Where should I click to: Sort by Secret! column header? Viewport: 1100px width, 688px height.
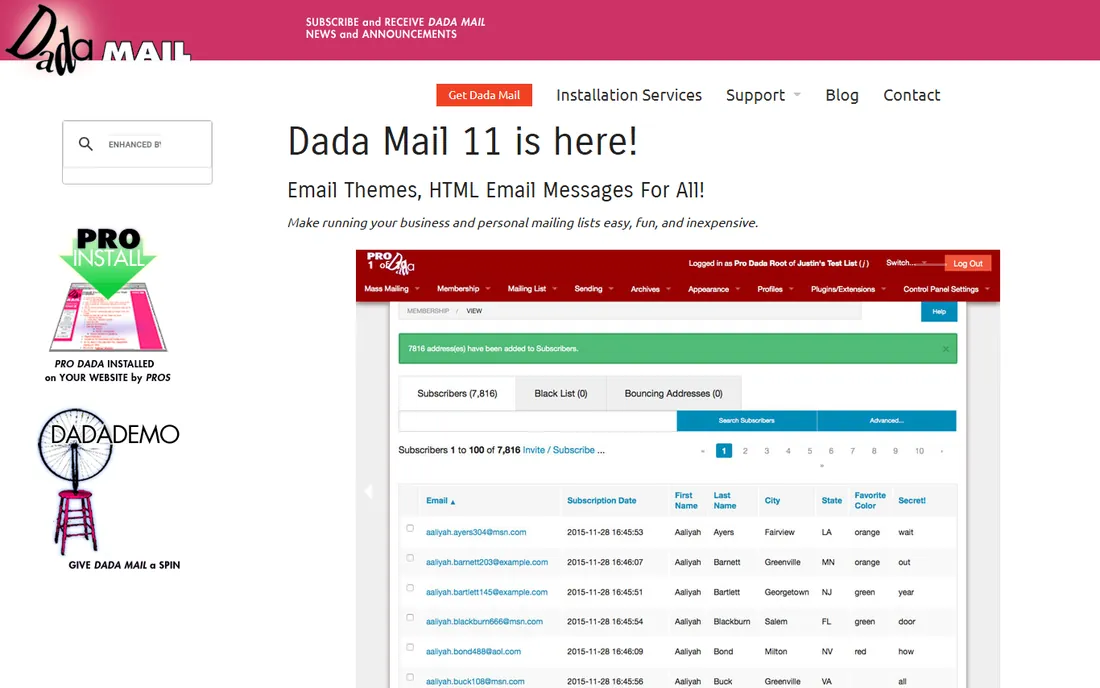(x=911, y=501)
